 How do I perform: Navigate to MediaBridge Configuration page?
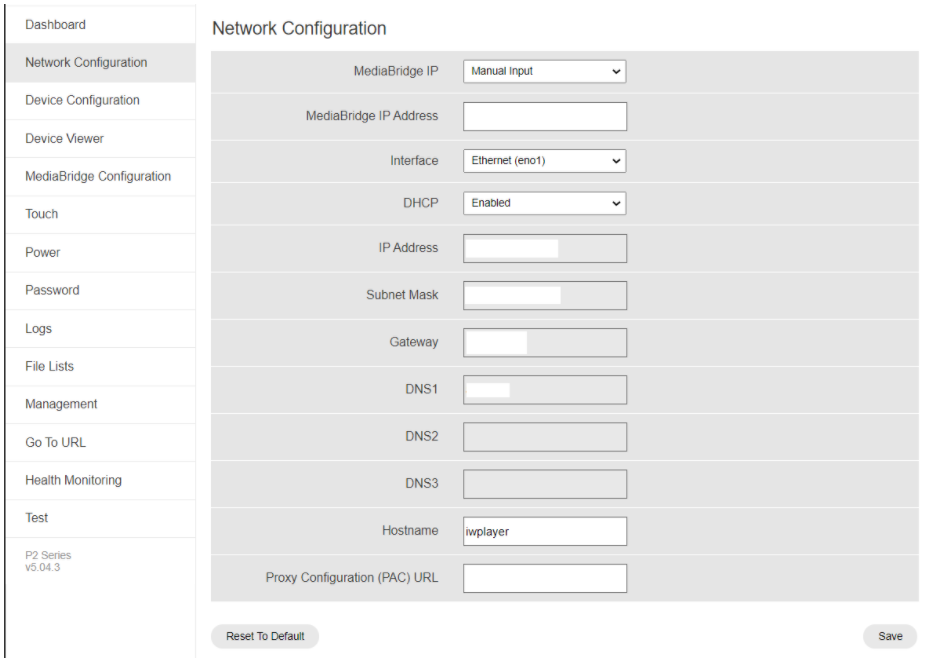(x=101, y=176)
